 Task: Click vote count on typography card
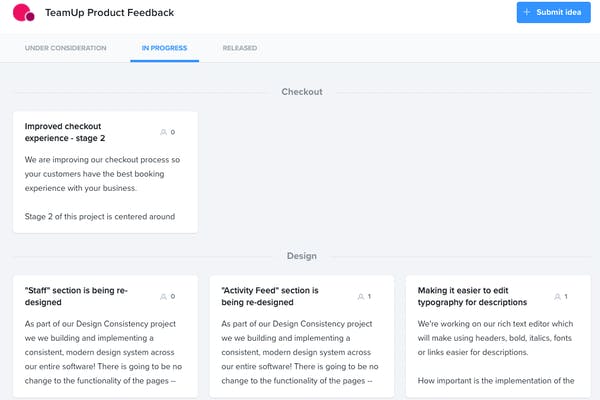click(x=566, y=297)
